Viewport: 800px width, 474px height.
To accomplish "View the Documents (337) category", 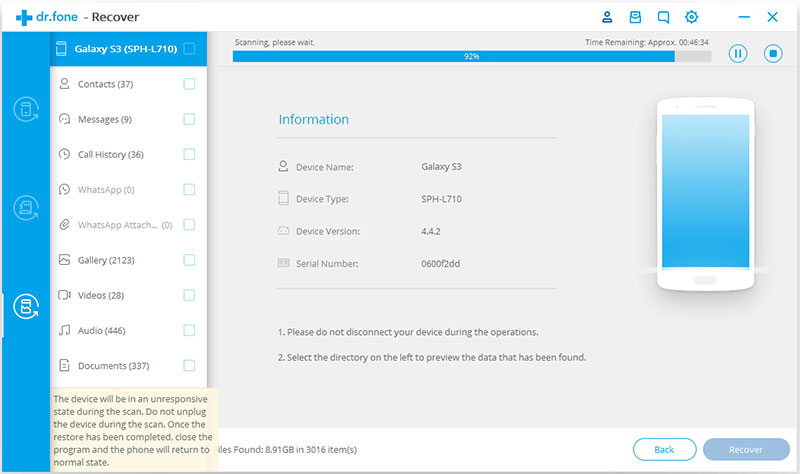I will pos(113,366).
